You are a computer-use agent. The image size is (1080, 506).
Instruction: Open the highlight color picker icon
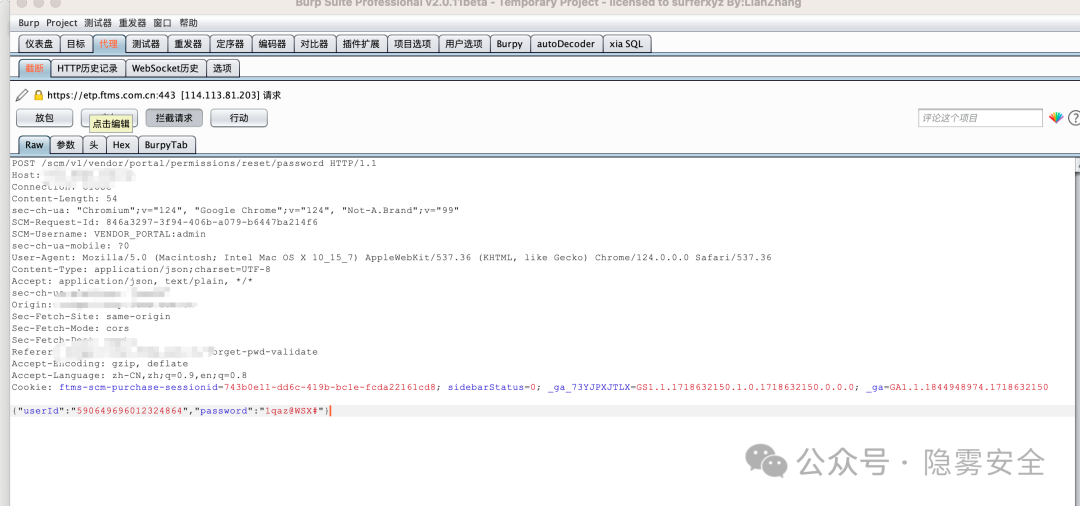point(1056,118)
